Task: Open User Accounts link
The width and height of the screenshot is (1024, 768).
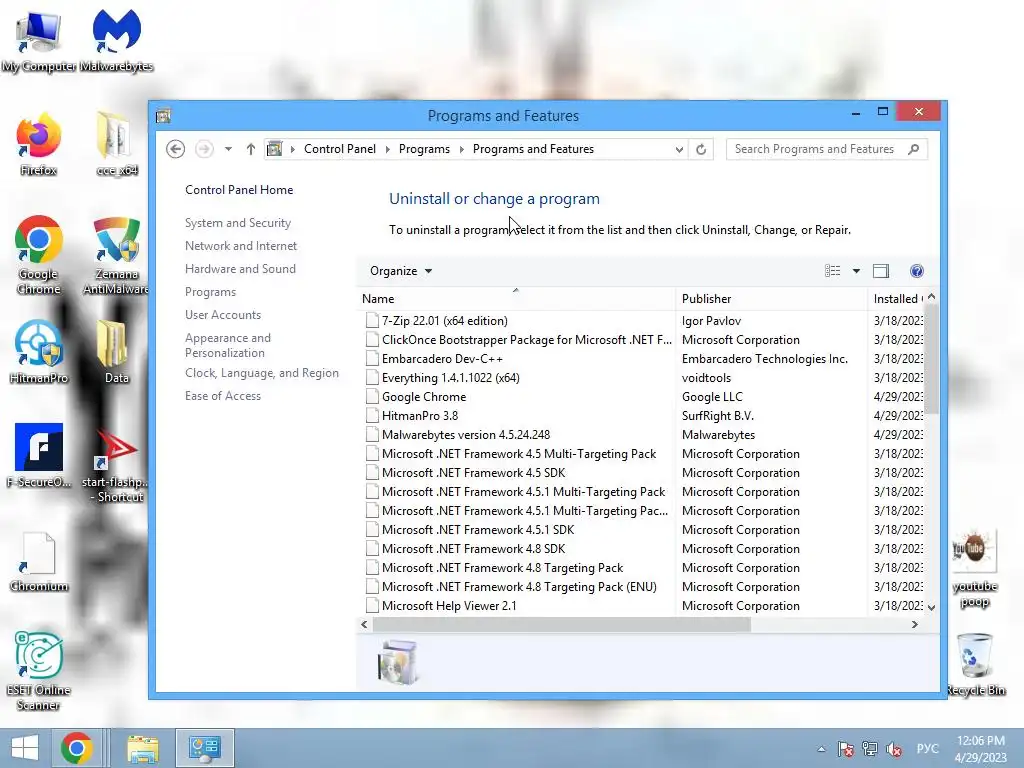Action: [x=223, y=314]
